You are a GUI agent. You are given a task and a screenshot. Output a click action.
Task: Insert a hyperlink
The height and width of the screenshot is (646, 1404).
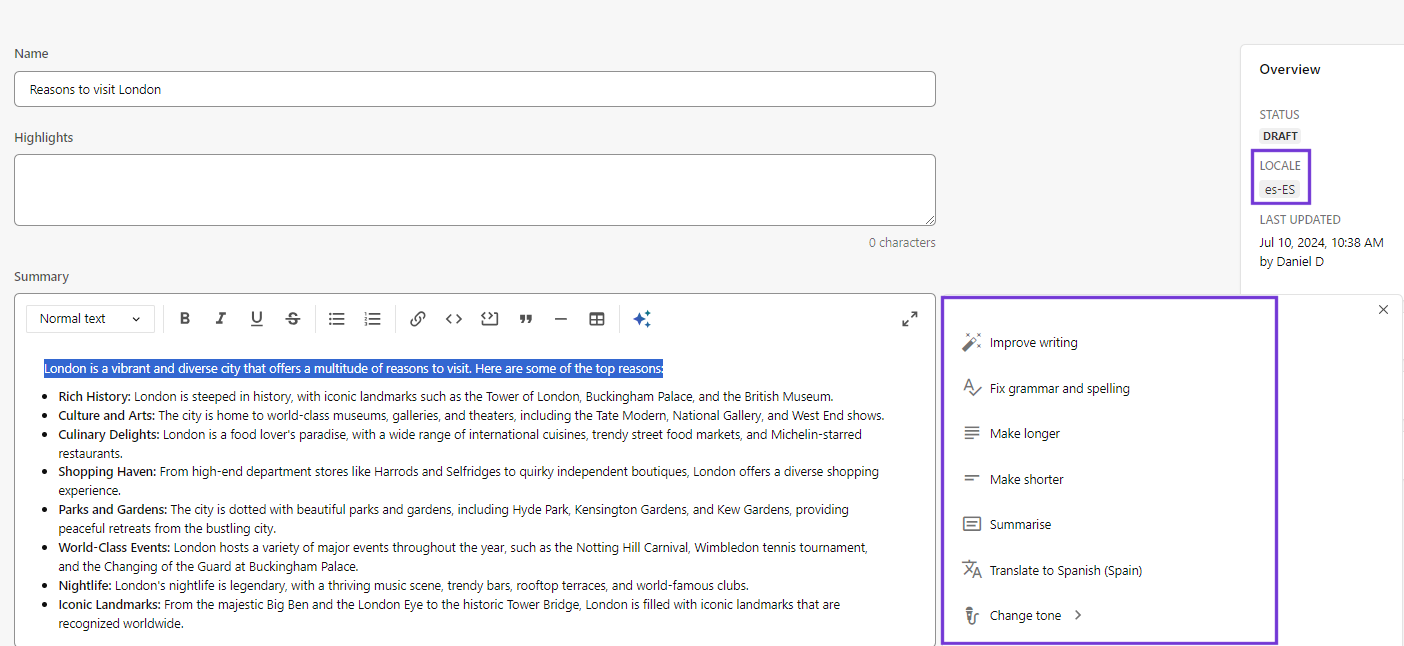tap(418, 319)
